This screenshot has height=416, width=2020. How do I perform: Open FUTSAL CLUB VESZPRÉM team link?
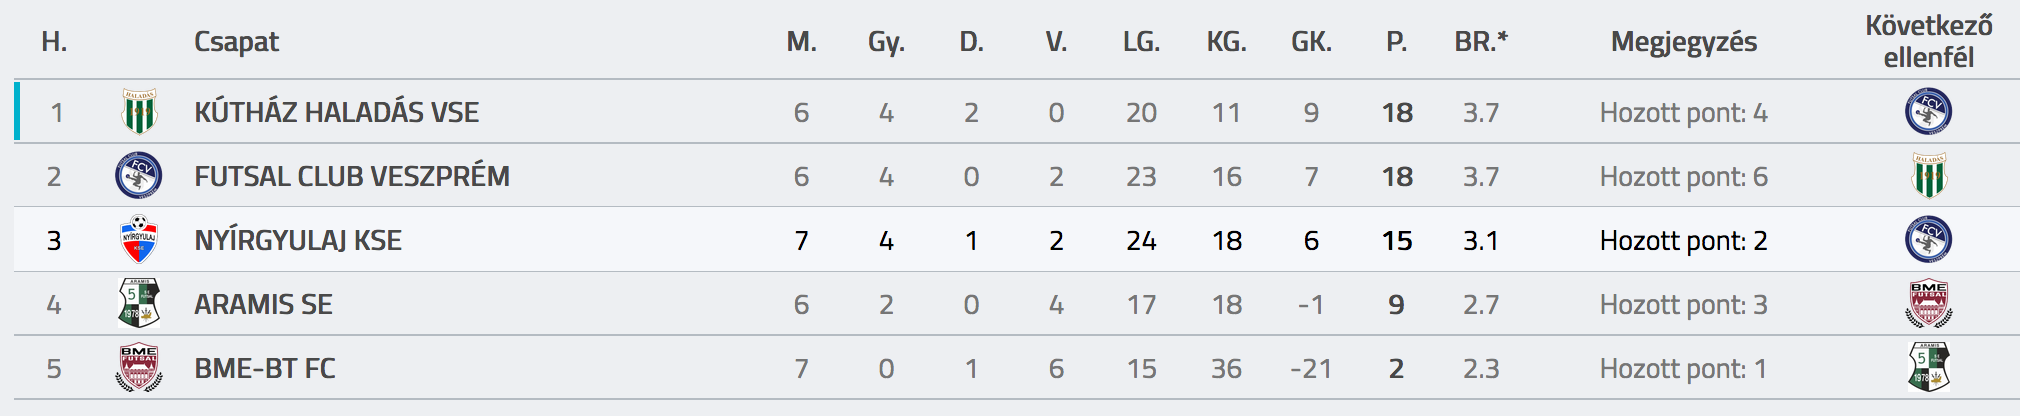click(x=352, y=176)
